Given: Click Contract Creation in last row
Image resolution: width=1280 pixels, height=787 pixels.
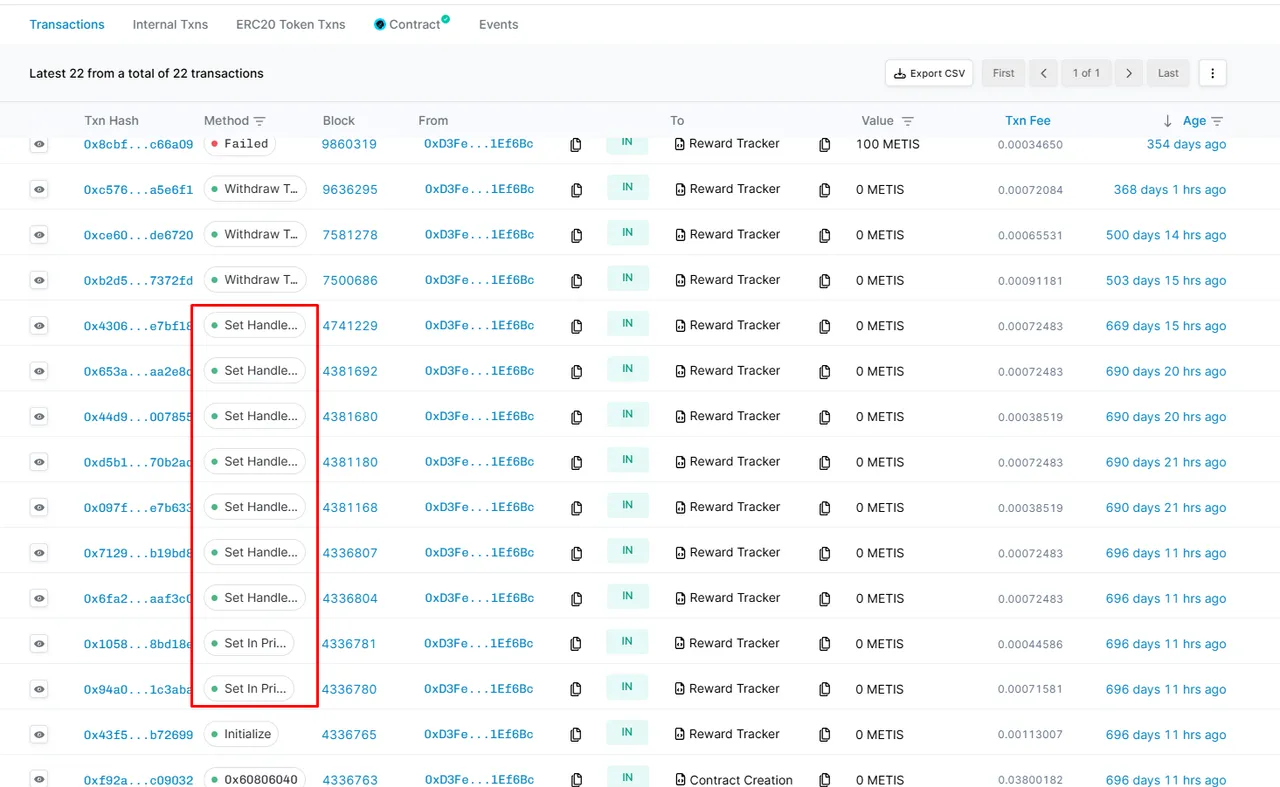Looking at the screenshot, I should [x=741, y=780].
